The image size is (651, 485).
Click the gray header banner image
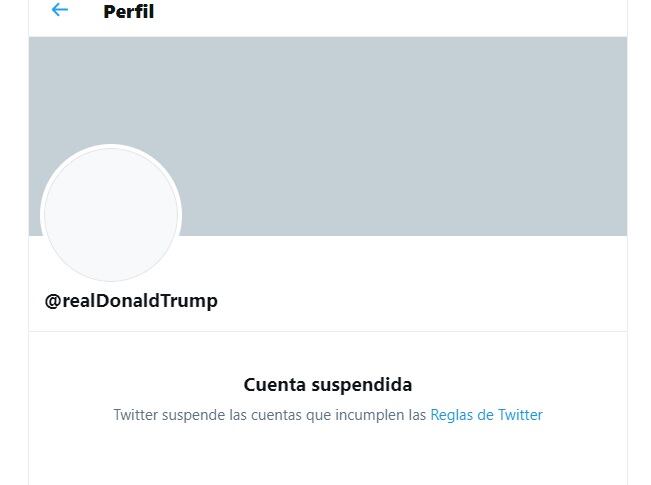(x=400, y=135)
